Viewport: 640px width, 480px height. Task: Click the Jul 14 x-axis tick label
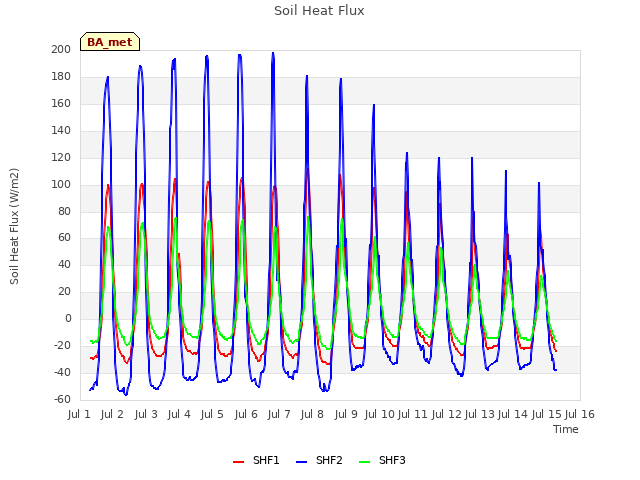click(513, 414)
